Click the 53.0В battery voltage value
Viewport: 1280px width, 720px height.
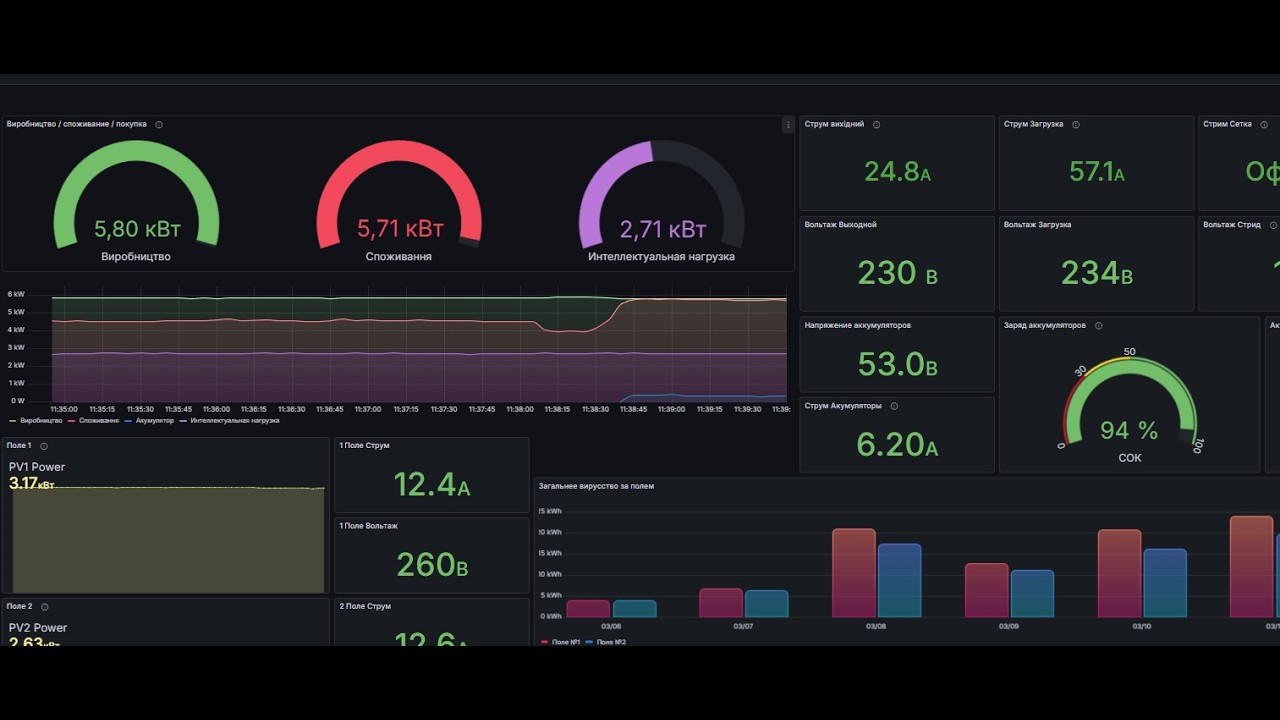click(897, 364)
